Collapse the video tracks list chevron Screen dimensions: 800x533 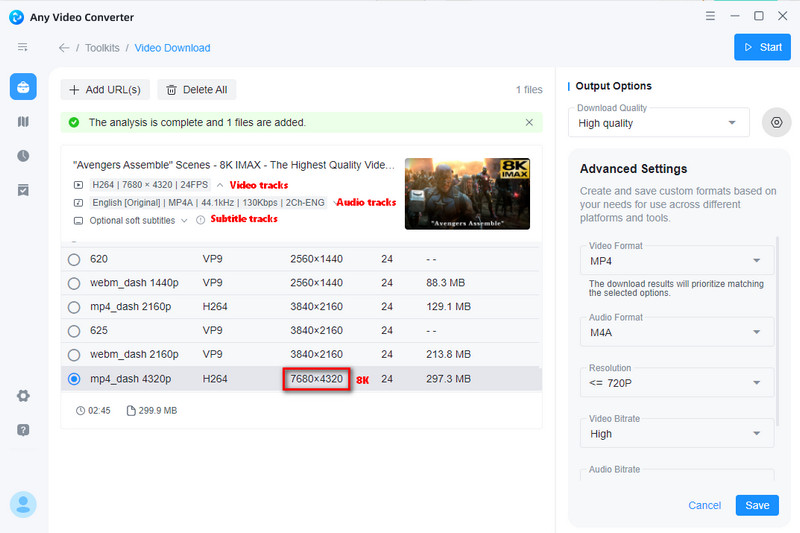pos(220,185)
